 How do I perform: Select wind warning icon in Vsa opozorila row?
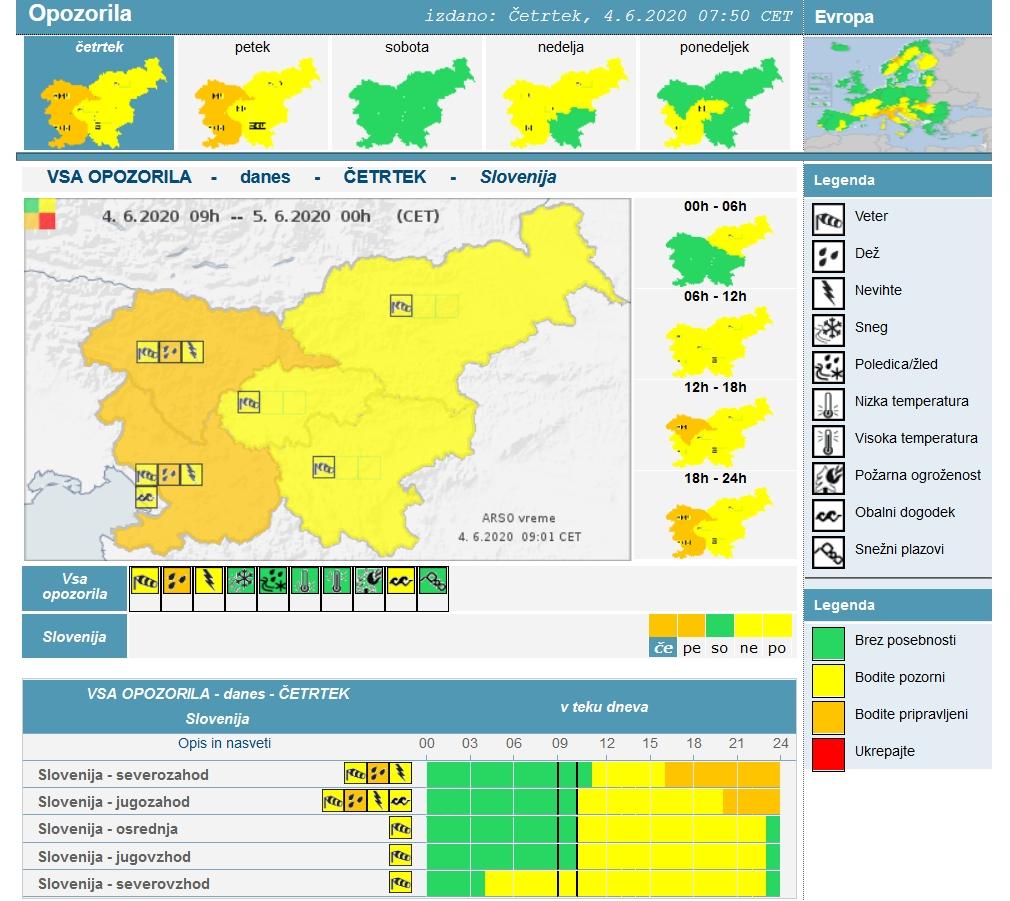click(146, 580)
